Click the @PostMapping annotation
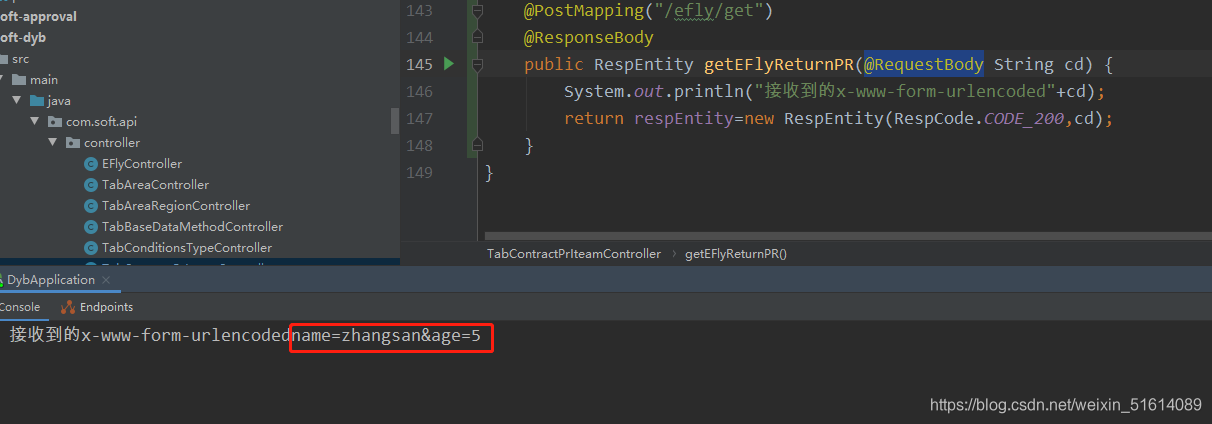This screenshot has width=1212, height=424. tap(583, 12)
